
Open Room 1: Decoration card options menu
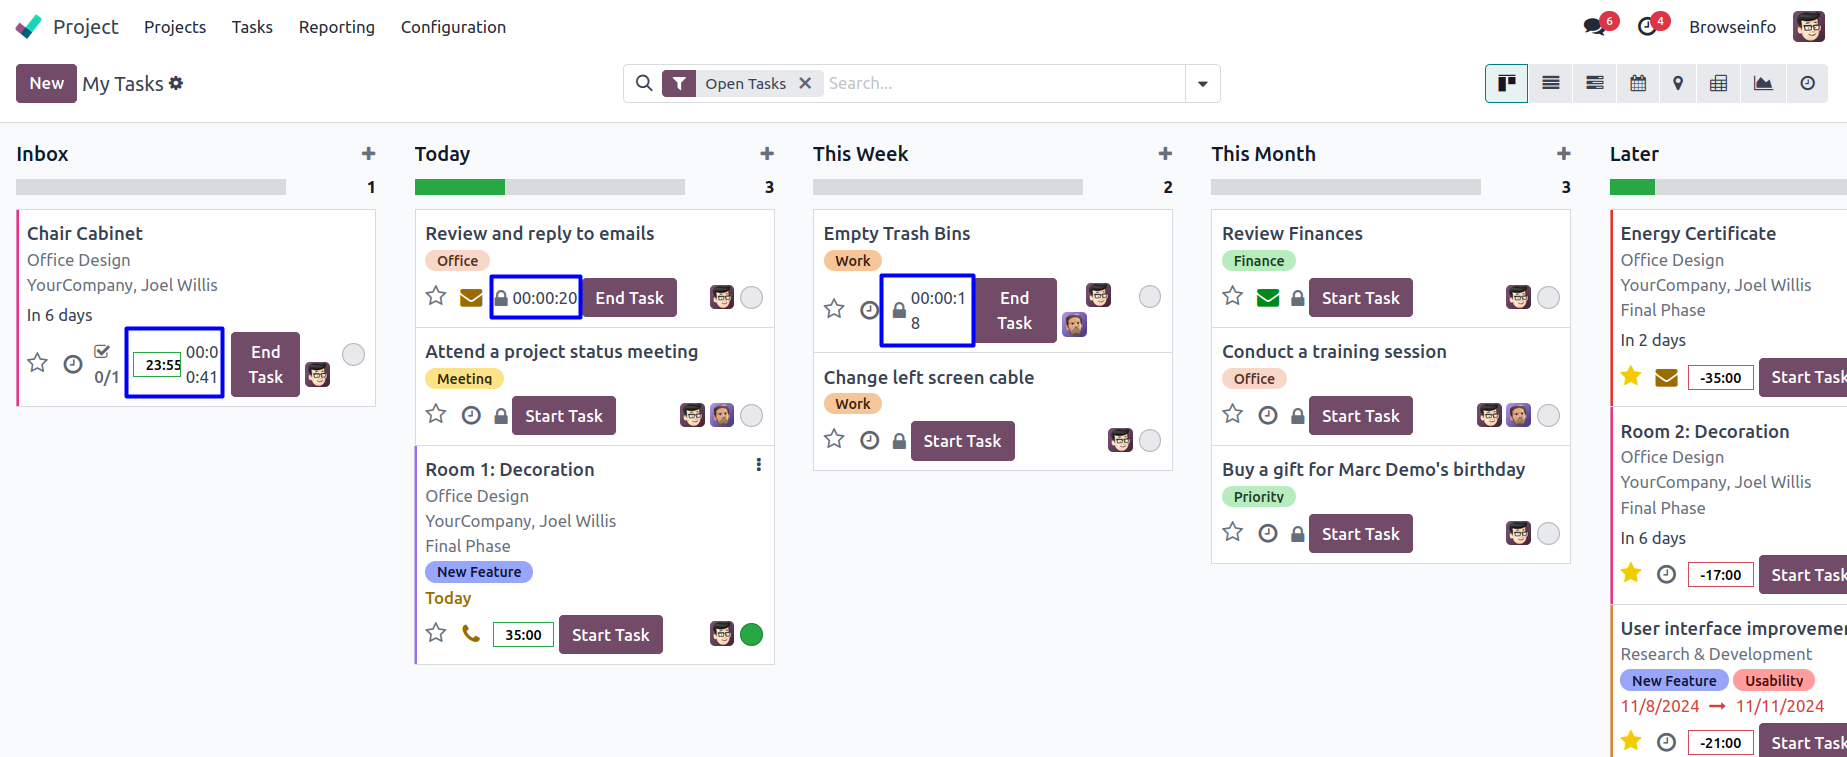click(759, 465)
